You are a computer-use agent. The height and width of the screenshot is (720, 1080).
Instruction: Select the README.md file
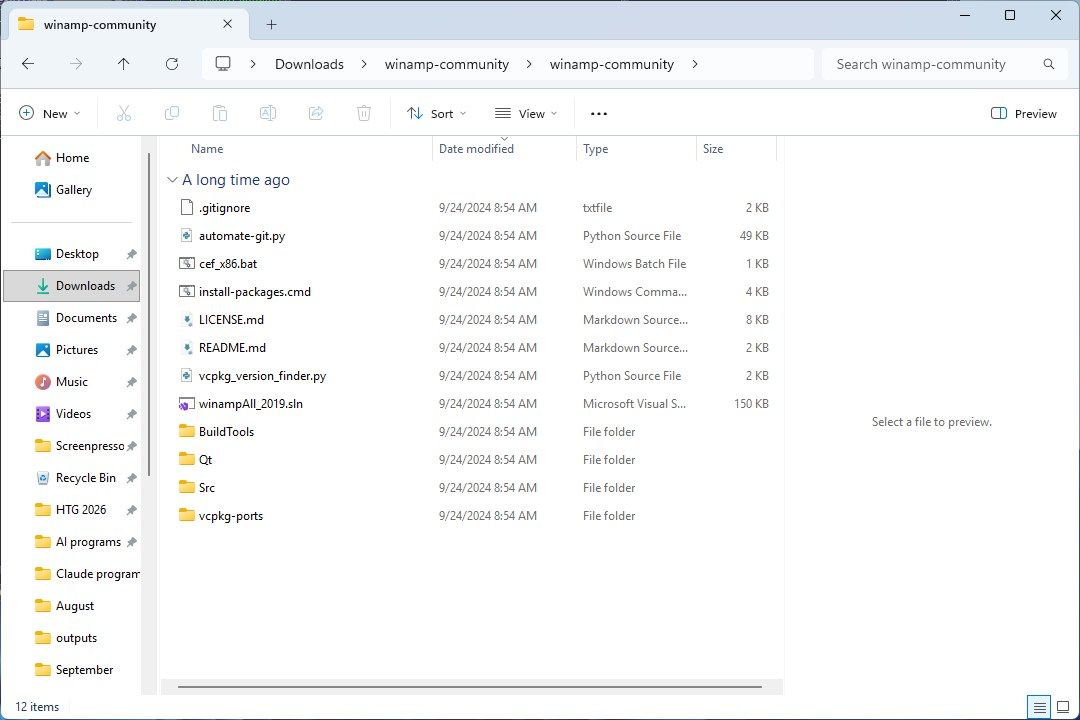[232, 348]
